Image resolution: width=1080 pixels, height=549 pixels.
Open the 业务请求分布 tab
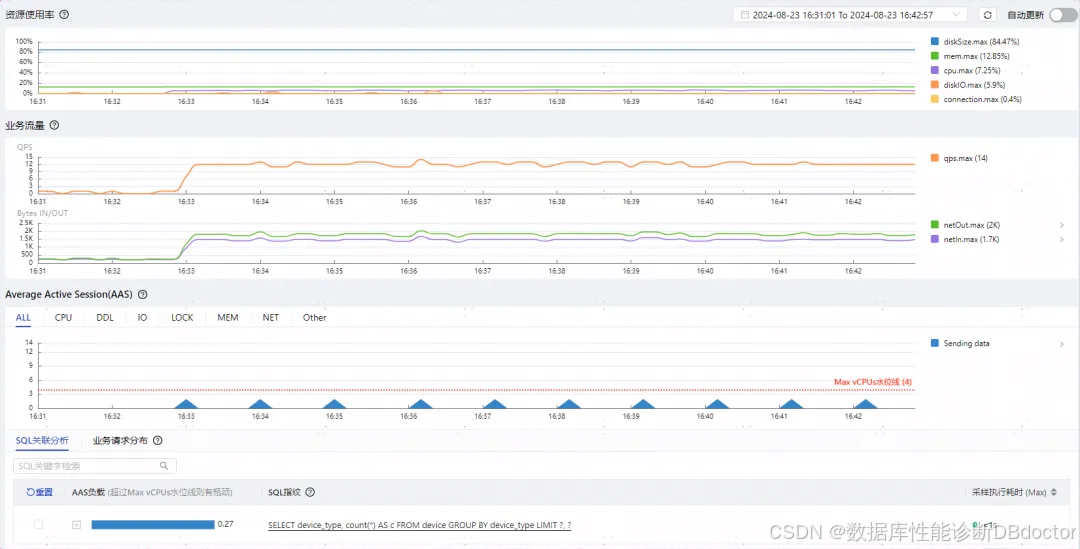[x=121, y=441]
